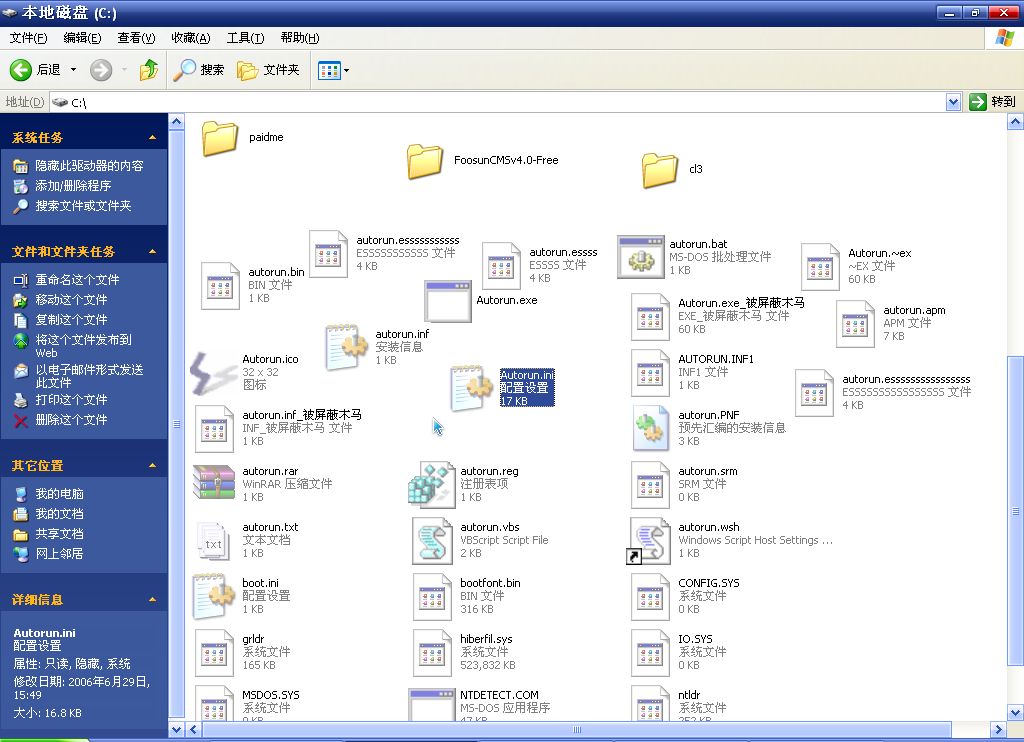
Task: Click 复制这个文件 link
Action: point(71,320)
